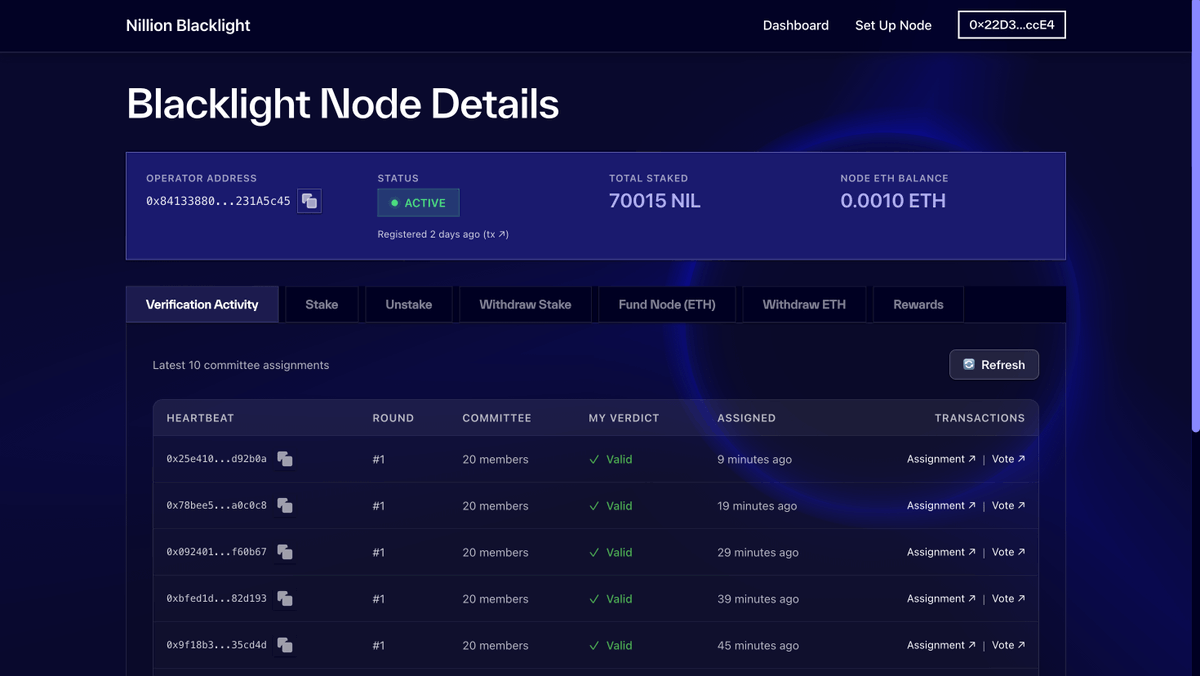Click Set Up Node in the navigation bar
The width and height of the screenshot is (1200, 676).
[893, 25]
